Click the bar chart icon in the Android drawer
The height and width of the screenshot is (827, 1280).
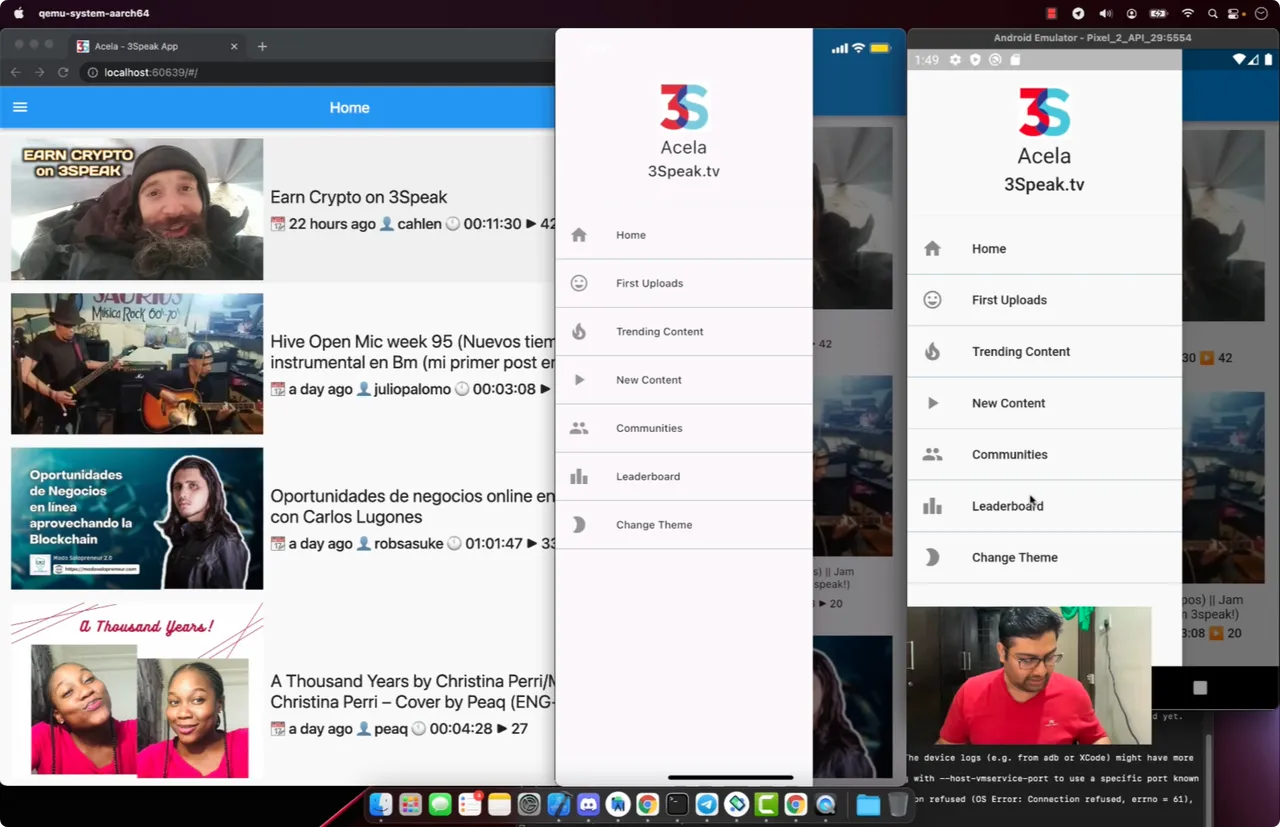(932, 506)
